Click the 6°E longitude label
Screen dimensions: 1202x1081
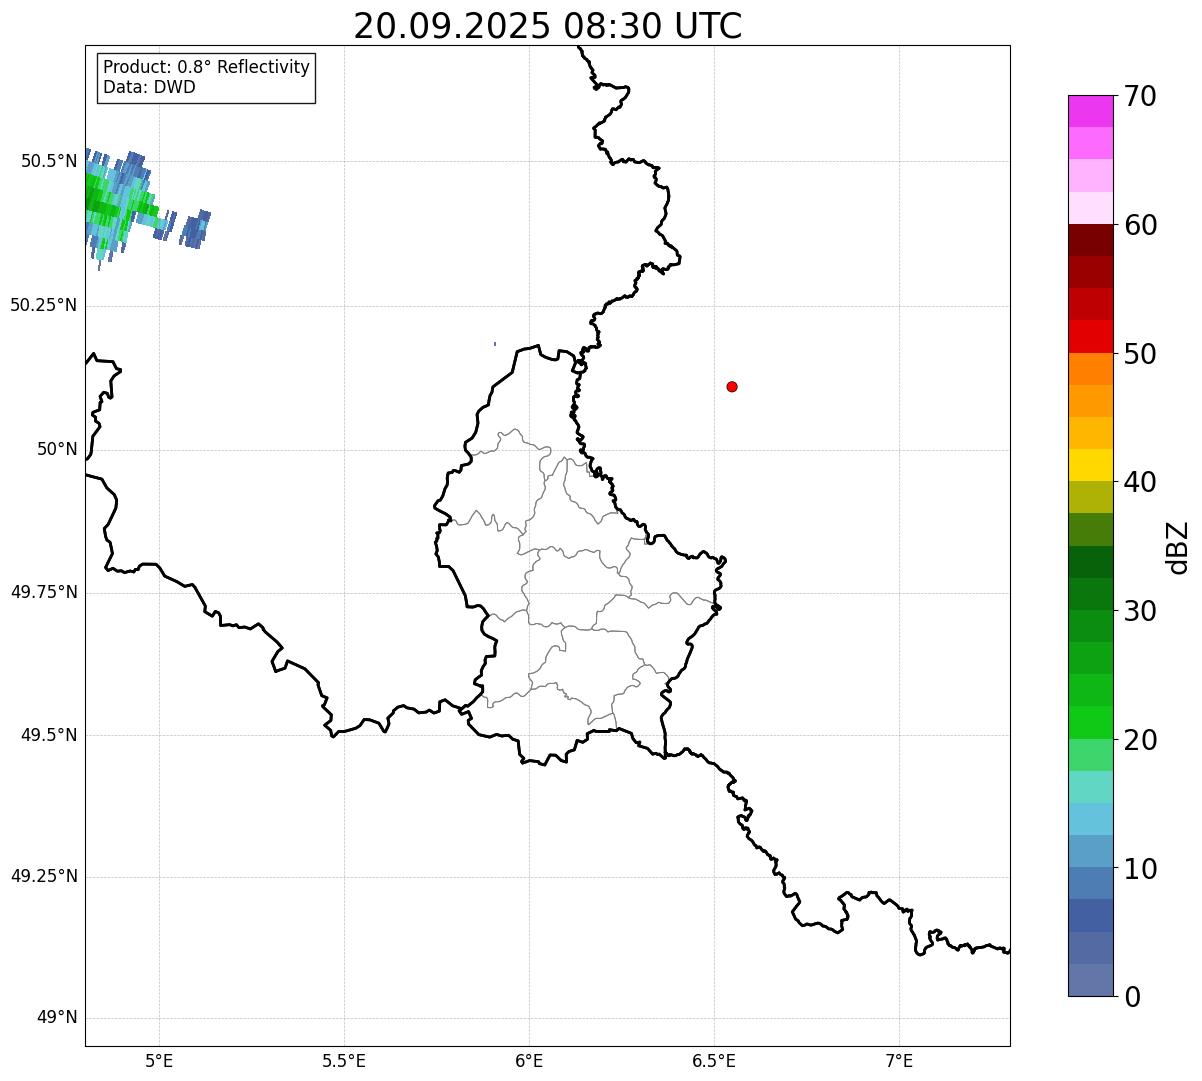[x=529, y=1062]
